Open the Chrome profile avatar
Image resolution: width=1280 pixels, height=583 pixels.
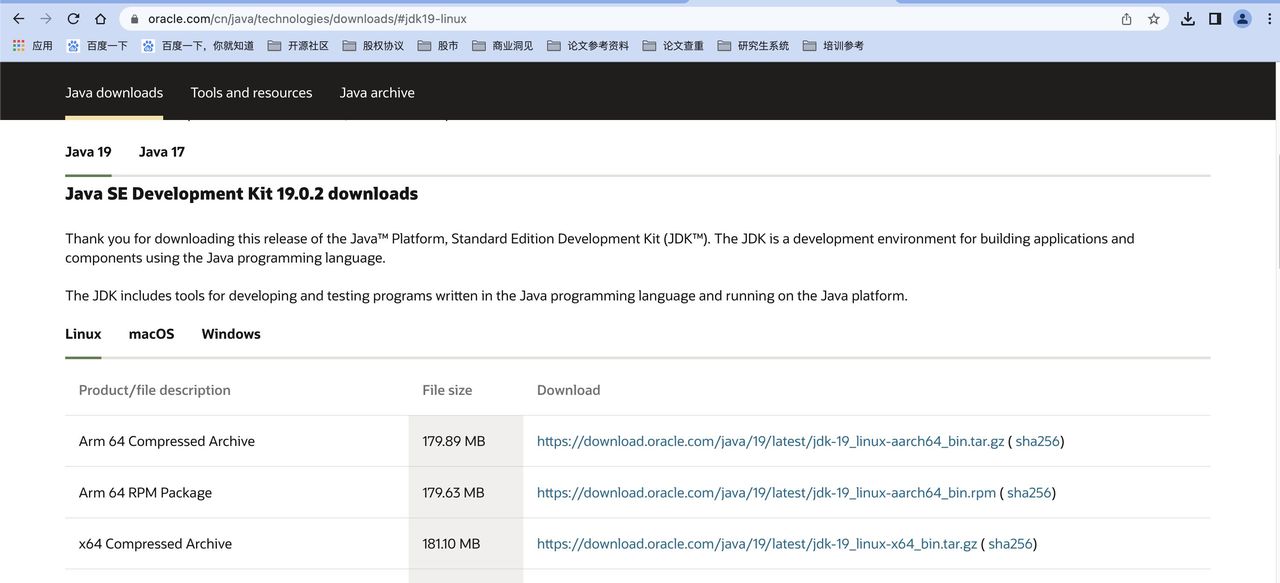click(x=1242, y=19)
